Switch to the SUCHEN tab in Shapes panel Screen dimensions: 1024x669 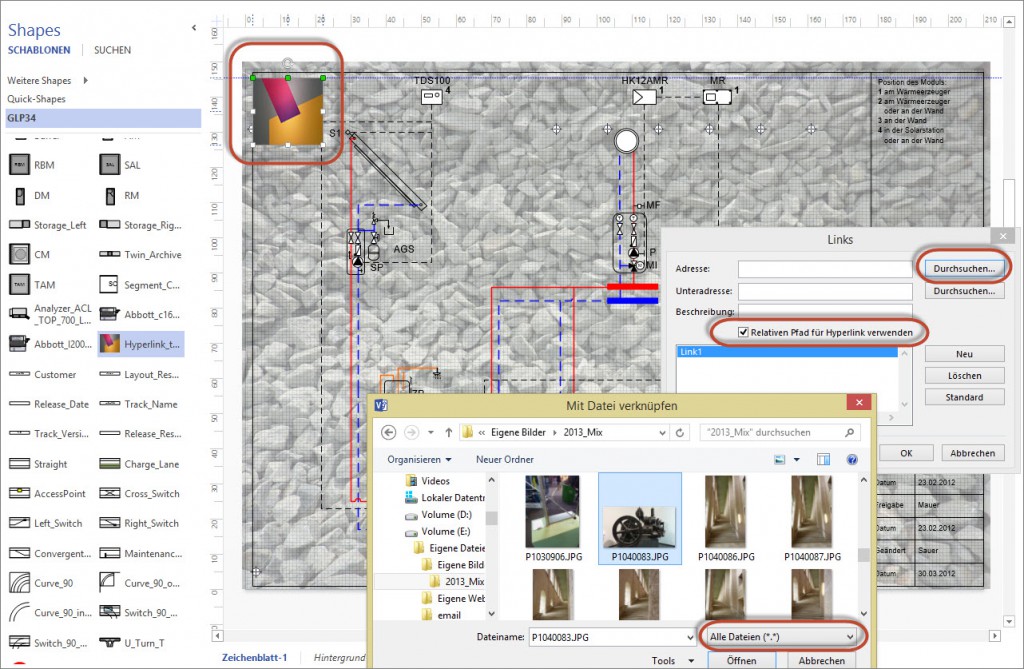pos(111,50)
